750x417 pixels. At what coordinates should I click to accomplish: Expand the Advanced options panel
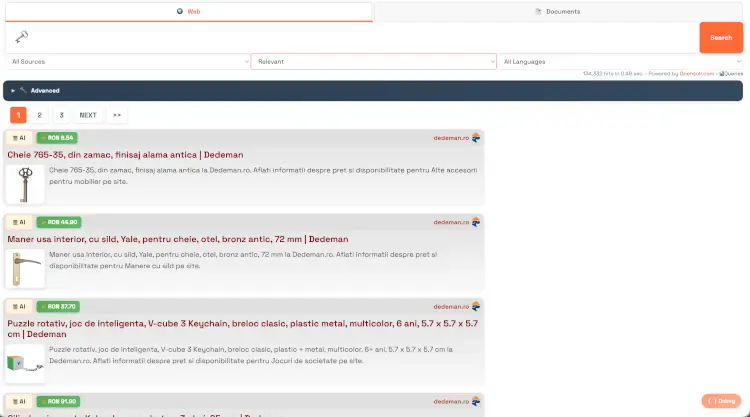(40, 91)
